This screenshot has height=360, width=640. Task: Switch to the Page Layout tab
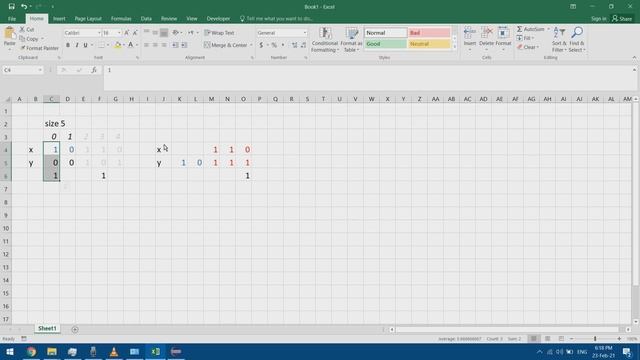pyautogui.click(x=88, y=19)
